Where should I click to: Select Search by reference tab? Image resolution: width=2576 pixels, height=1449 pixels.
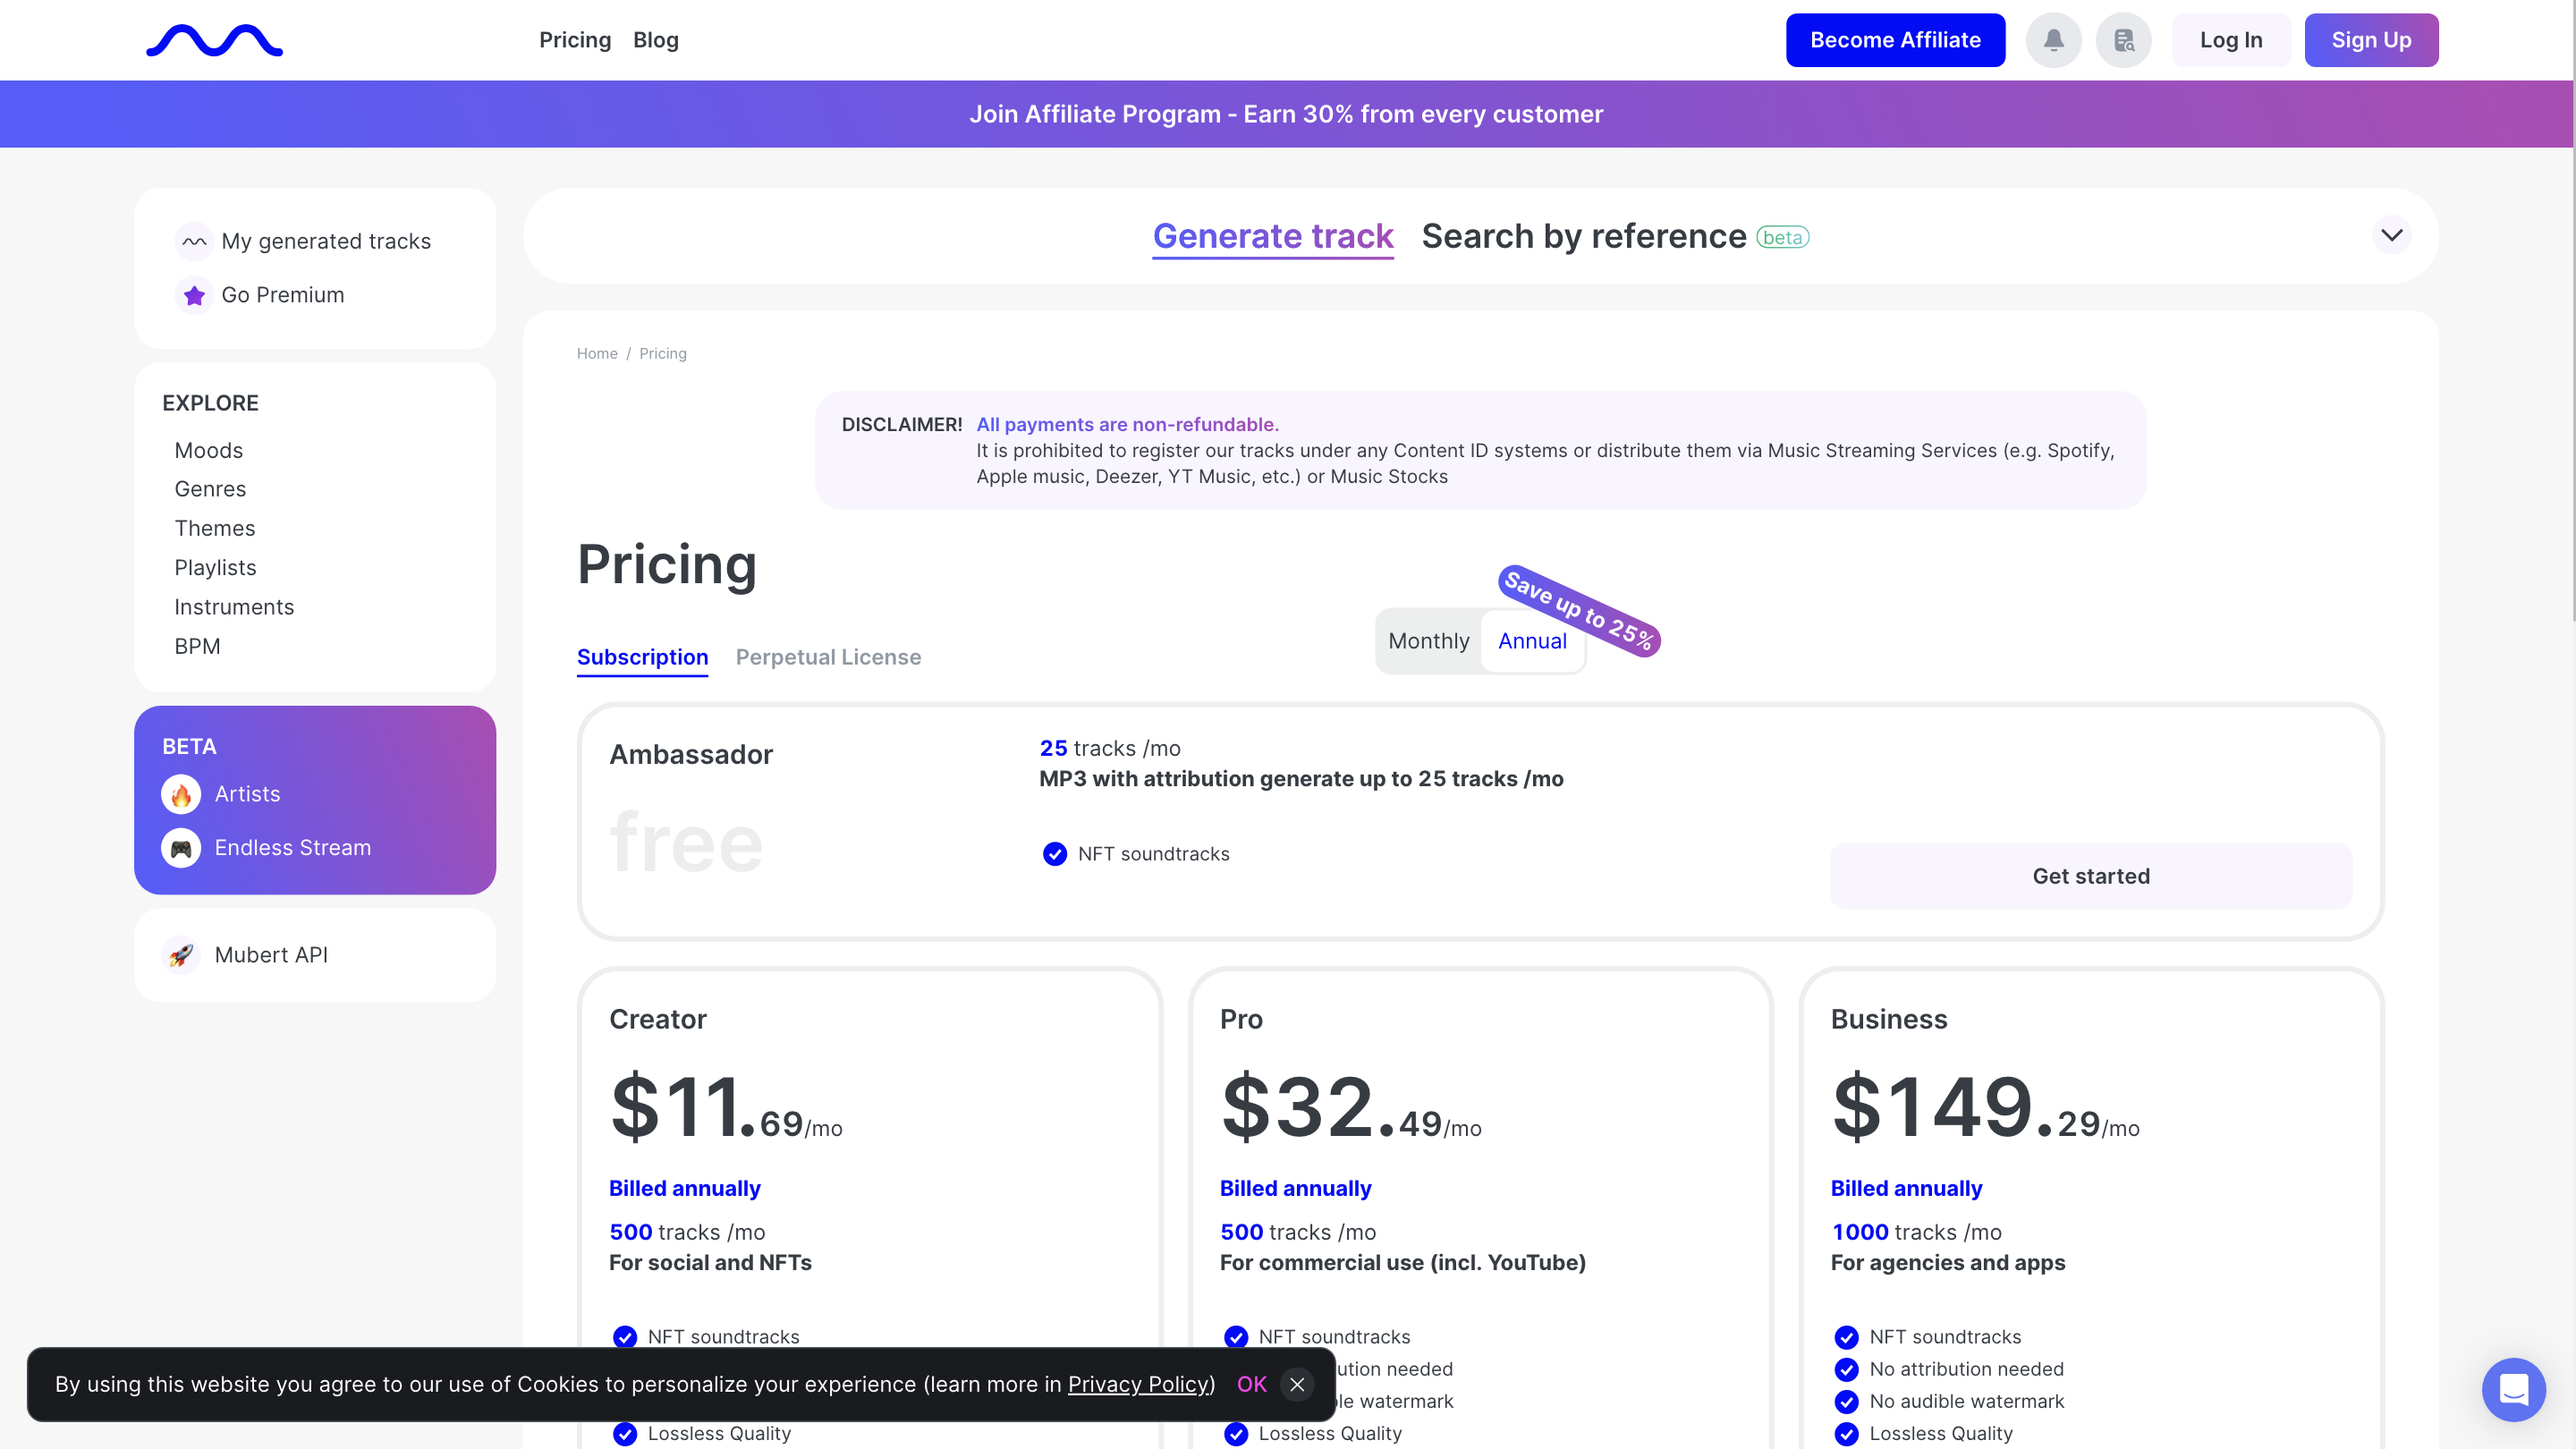pyautogui.click(x=1583, y=236)
